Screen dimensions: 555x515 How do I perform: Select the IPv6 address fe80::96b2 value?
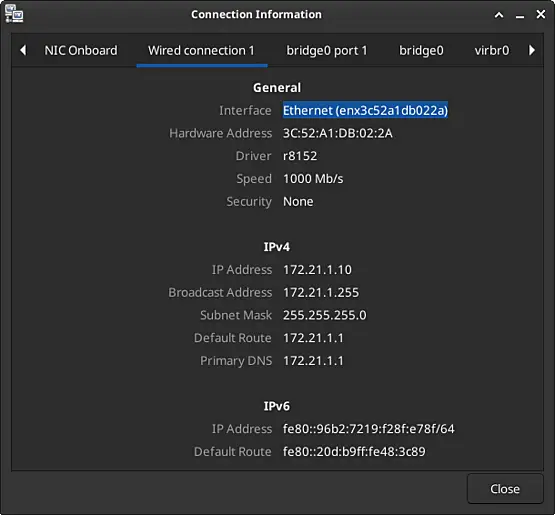click(x=368, y=429)
